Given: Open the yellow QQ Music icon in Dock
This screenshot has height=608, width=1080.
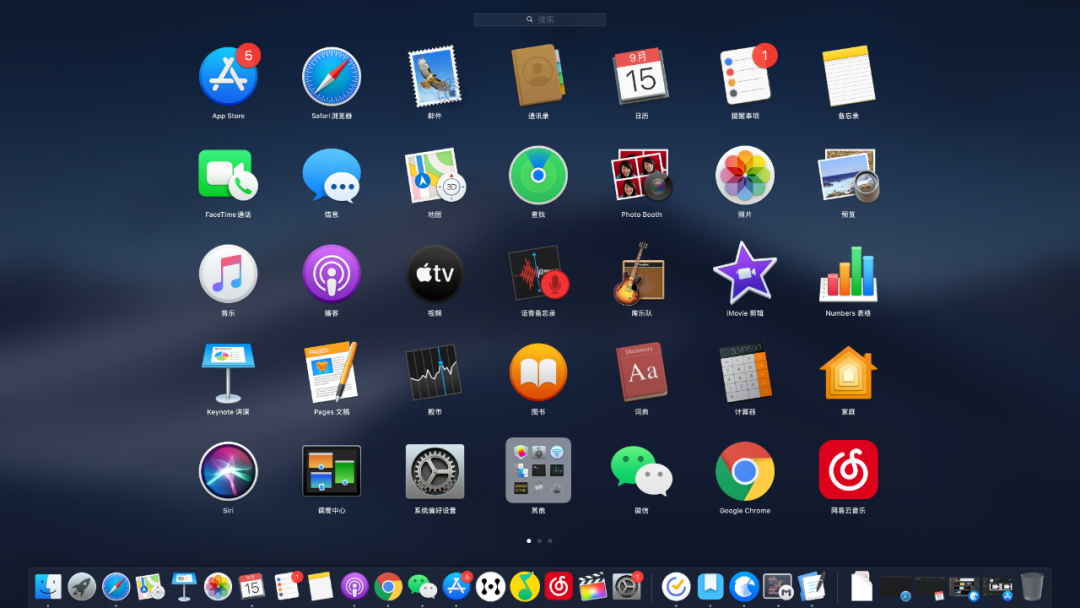Looking at the screenshot, I should 525,587.
